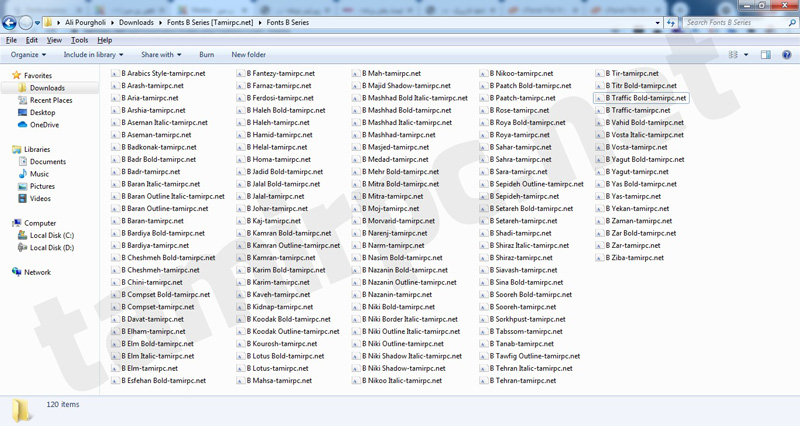The height and width of the screenshot is (426, 800).
Task: Open the Share with dropdown
Action: point(160,55)
